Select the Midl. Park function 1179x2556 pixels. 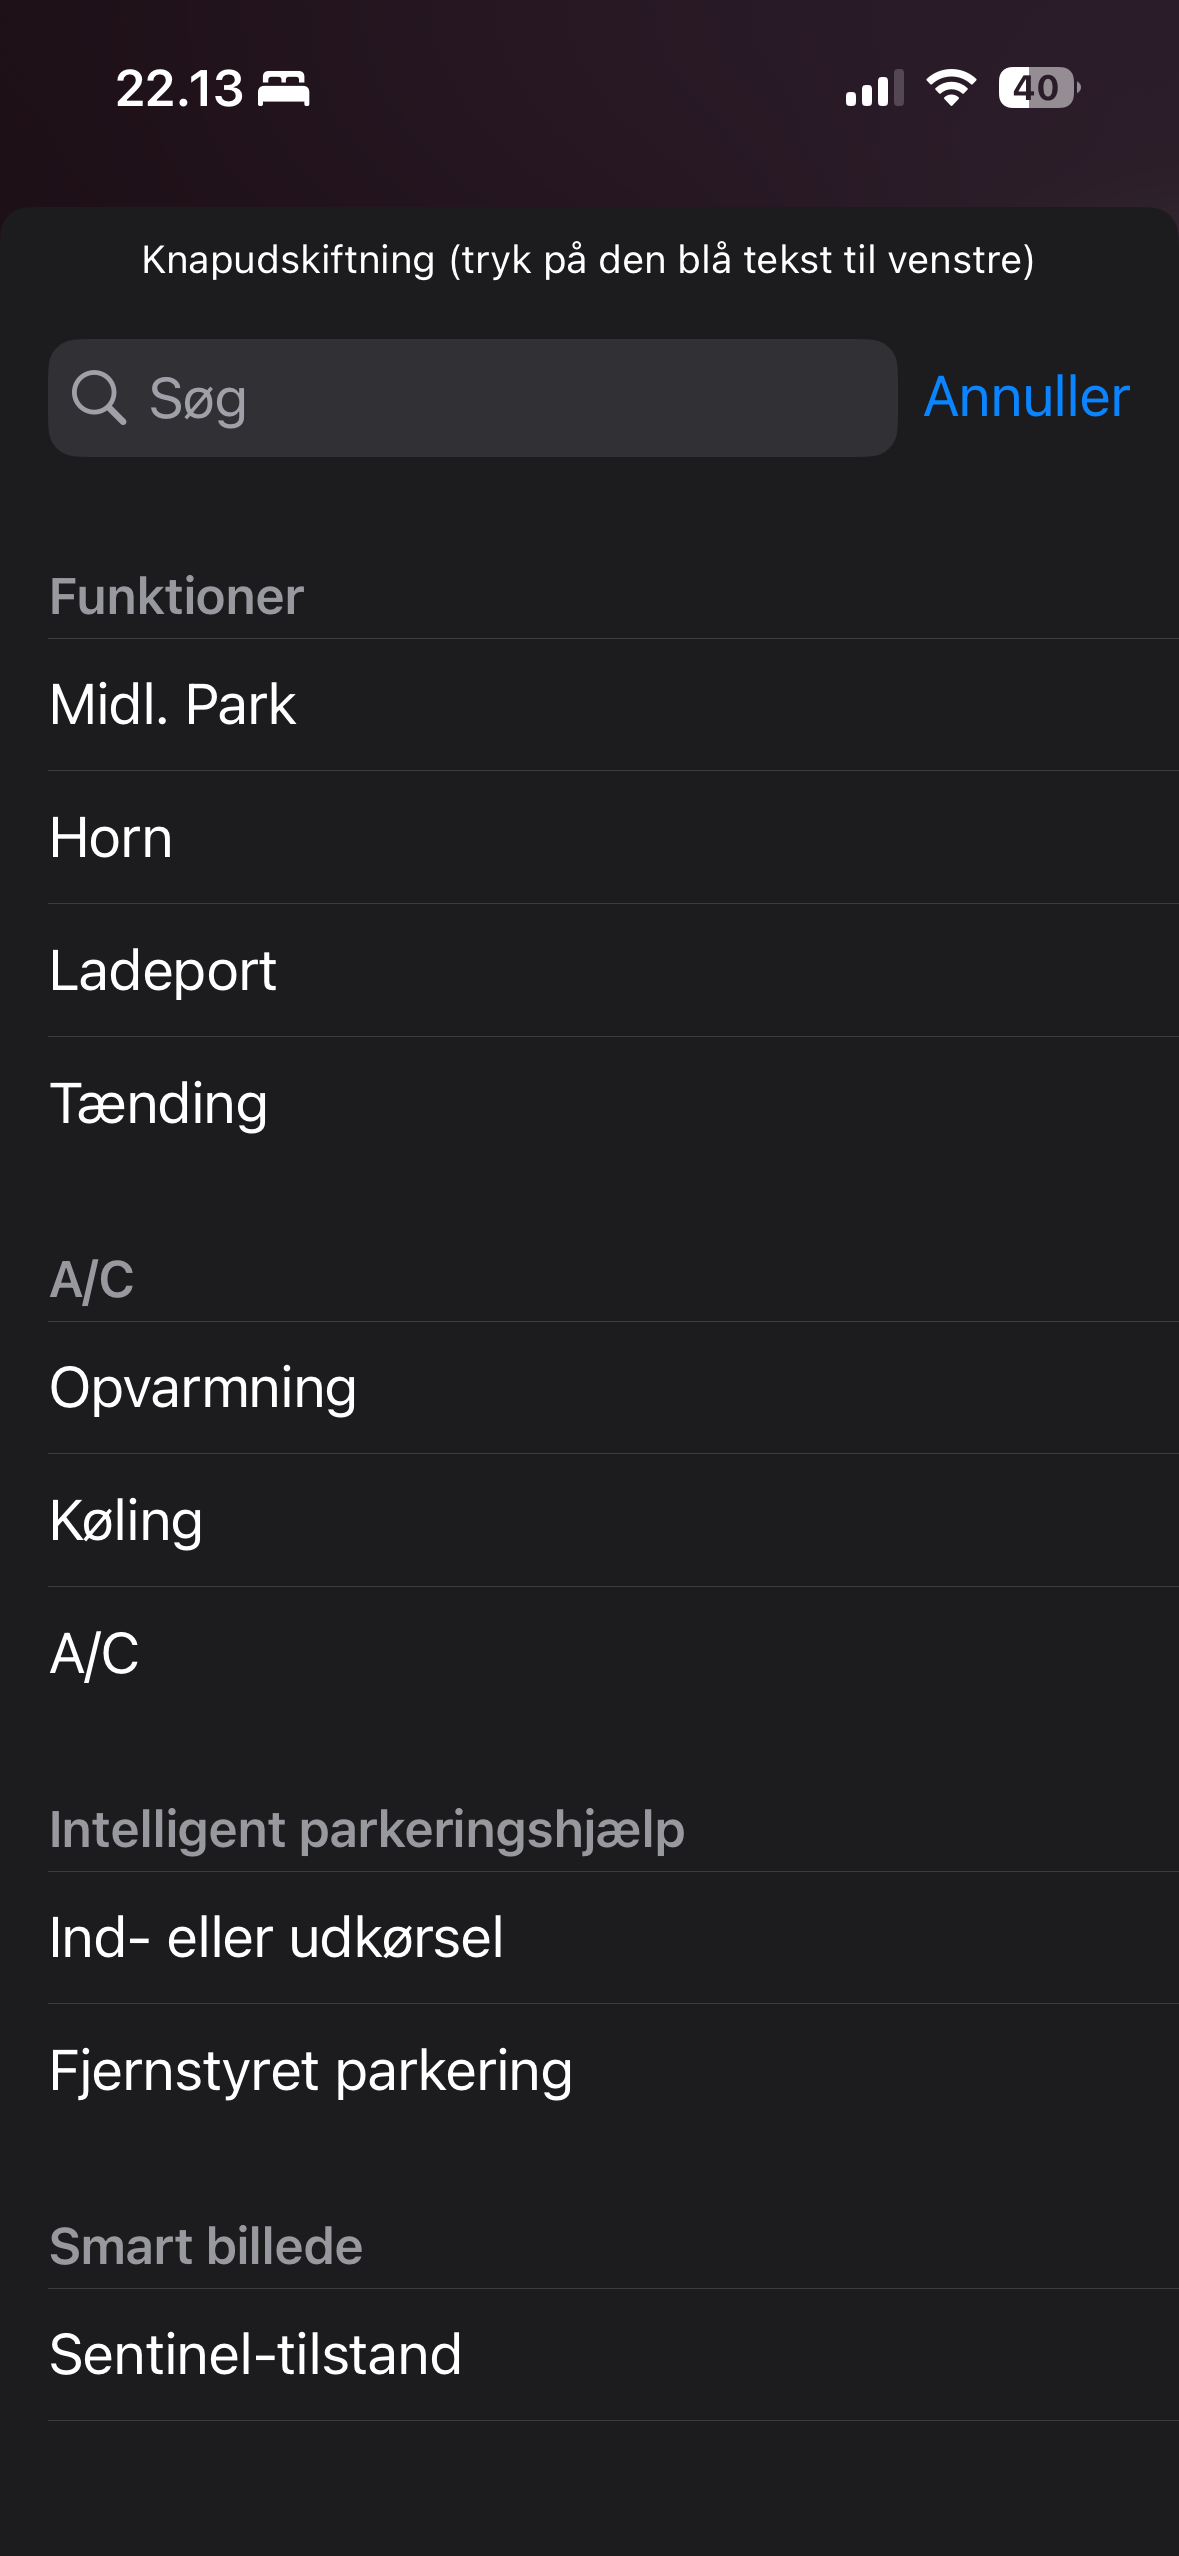click(x=173, y=705)
